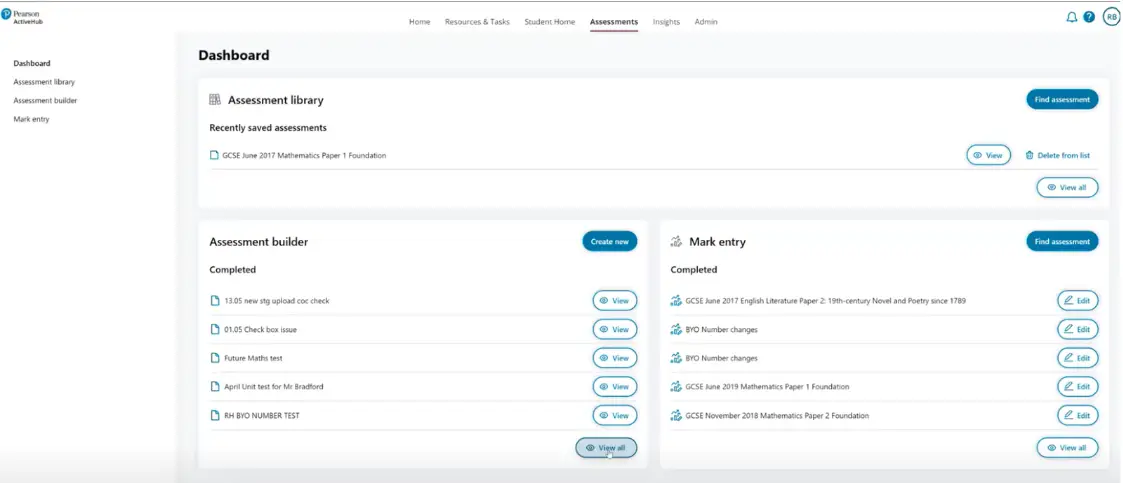This screenshot has height=483, width=1123.
Task: Click mark entry icon for BYO Number changes
Action: pyautogui.click(x=676, y=329)
